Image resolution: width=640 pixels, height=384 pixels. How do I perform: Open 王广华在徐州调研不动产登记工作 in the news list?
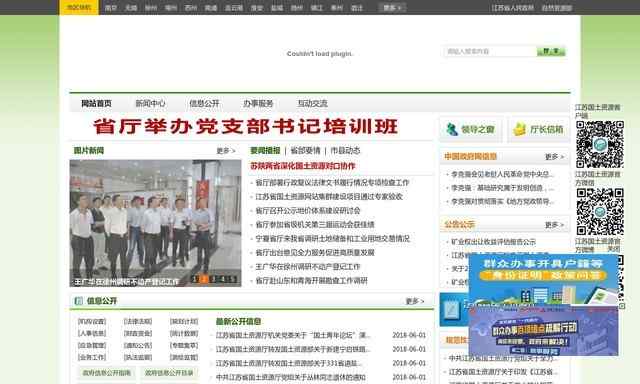point(308,267)
